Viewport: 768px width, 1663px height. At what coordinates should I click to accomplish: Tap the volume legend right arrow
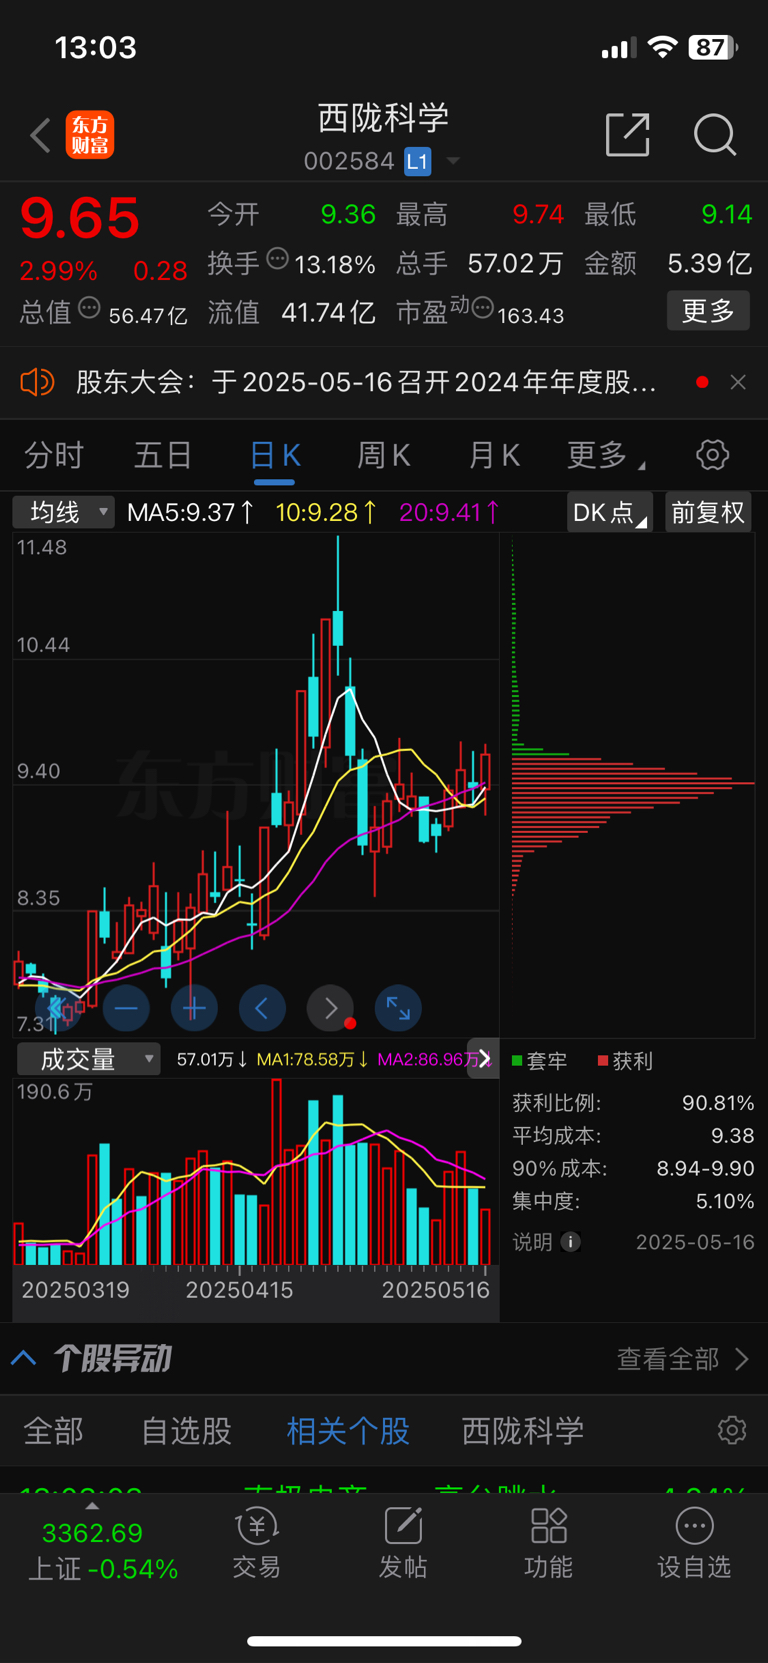pyautogui.click(x=484, y=1059)
